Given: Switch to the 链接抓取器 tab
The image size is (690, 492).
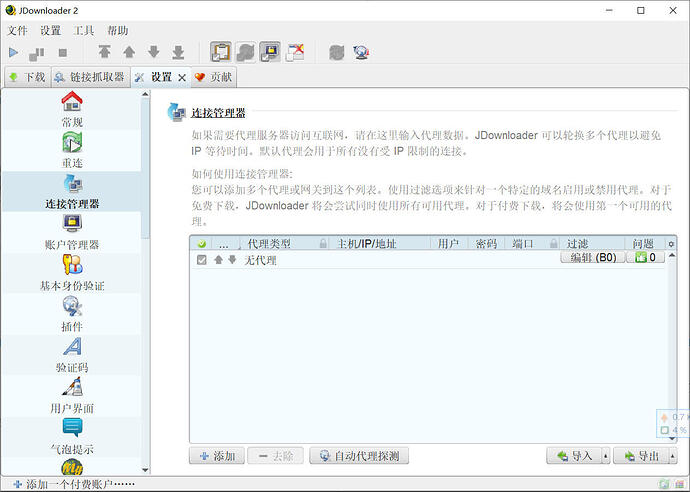Looking at the screenshot, I should tap(90, 77).
